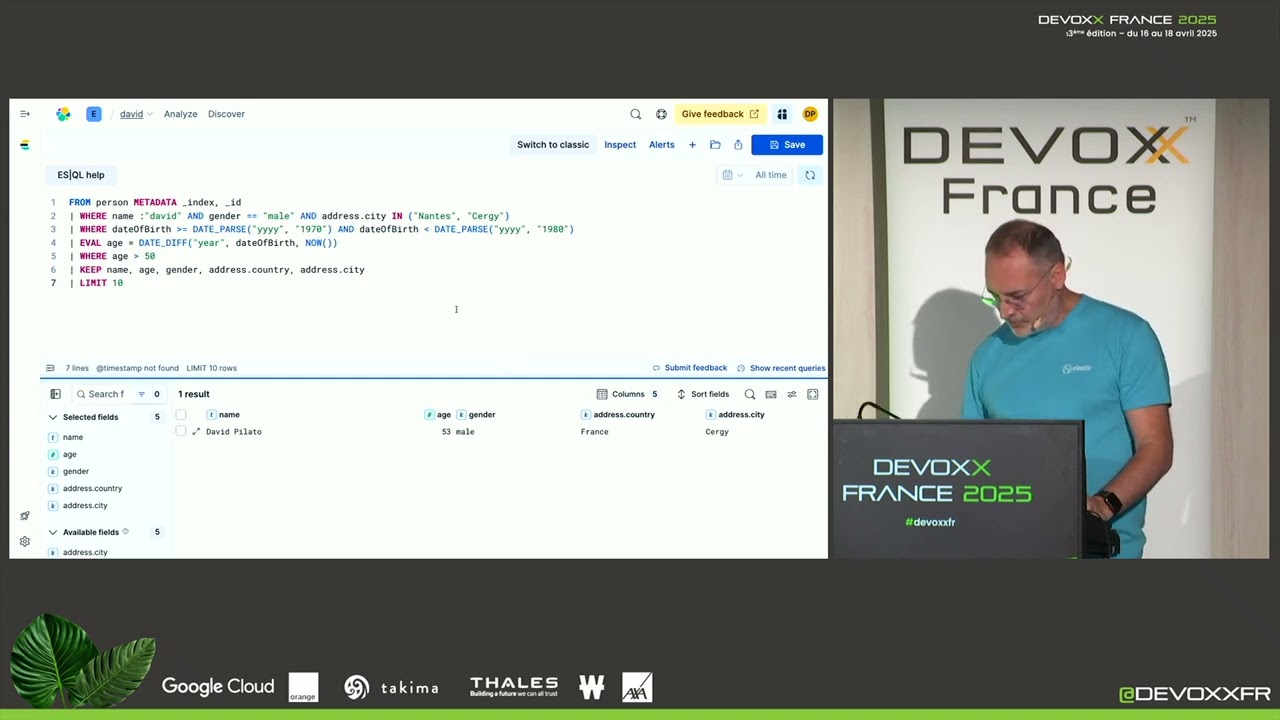Viewport: 1280px width, 720px height.
Task: Click Switch to classic button
Action: coord(553,145)
